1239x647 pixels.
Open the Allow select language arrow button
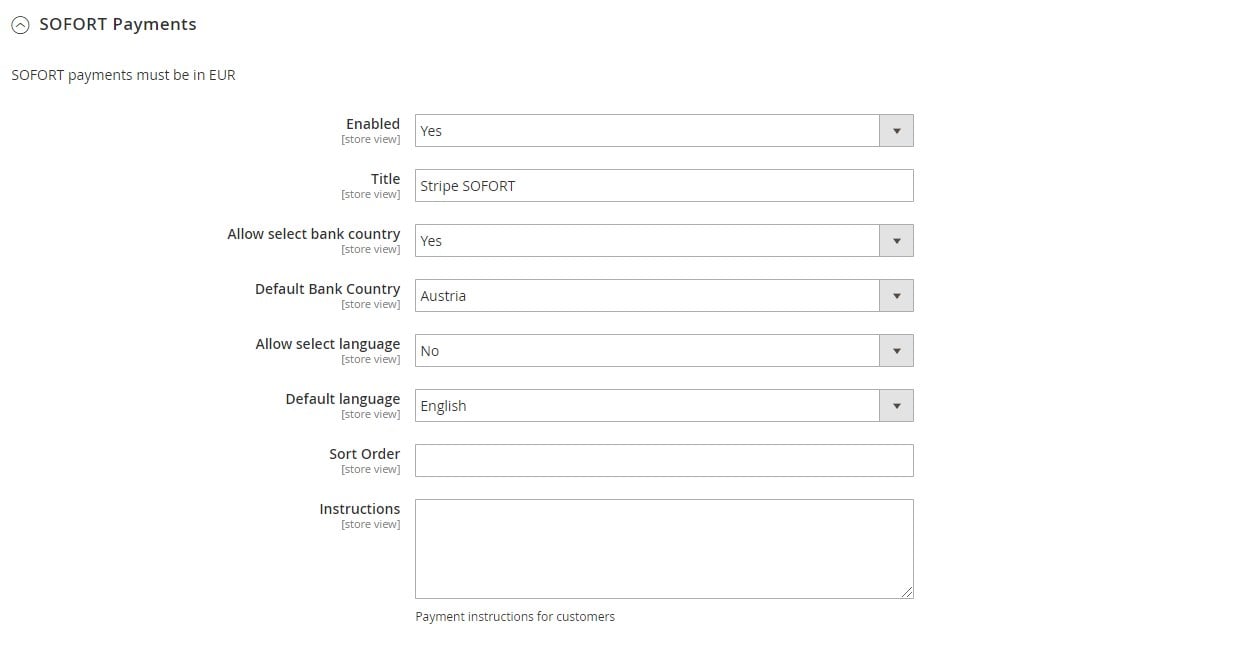(896, 351)
